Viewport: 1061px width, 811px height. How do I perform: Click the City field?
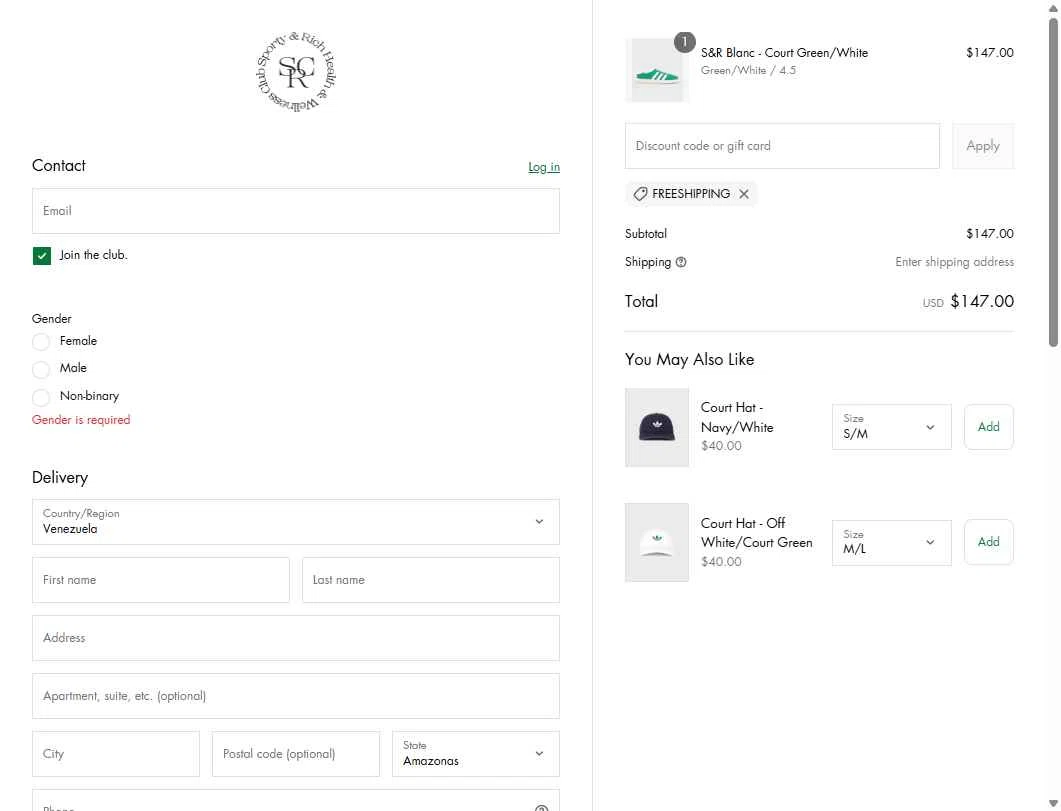click(116, 754)
